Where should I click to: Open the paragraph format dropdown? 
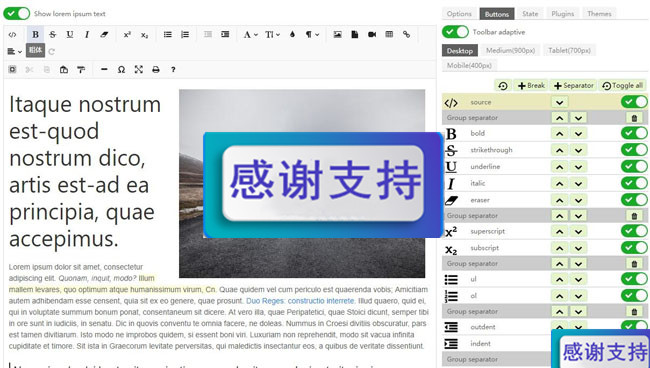click(313, 34)
